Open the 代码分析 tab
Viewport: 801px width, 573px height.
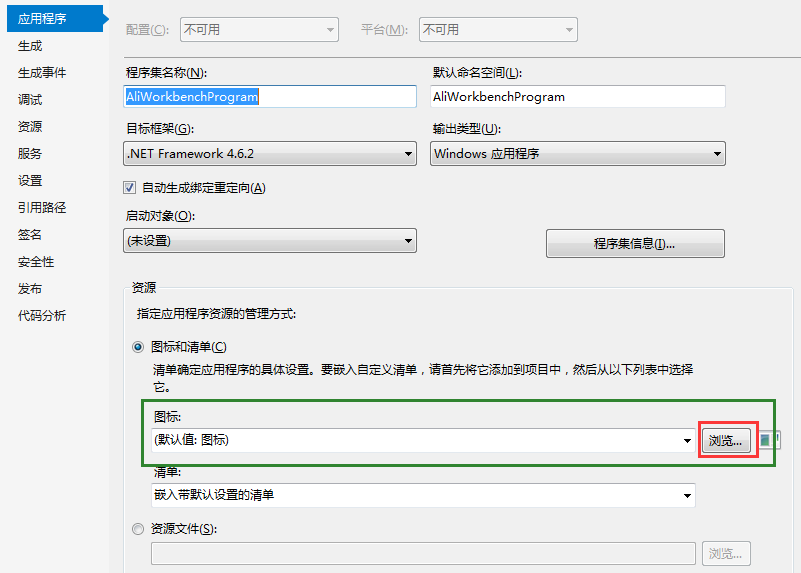click(x=42, y=316)
